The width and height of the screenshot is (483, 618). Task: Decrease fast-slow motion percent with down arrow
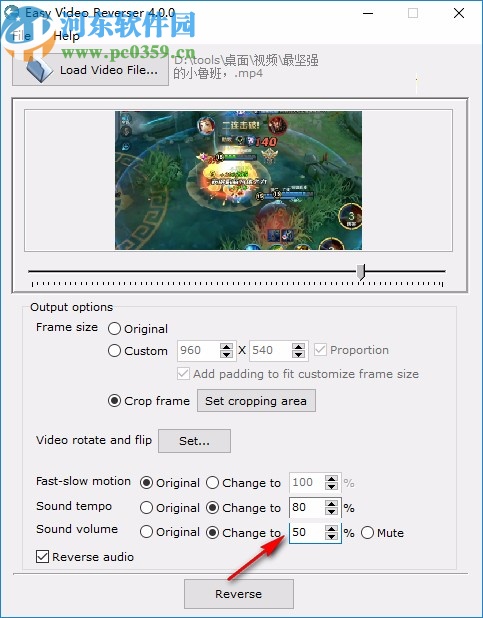(331, 487)
